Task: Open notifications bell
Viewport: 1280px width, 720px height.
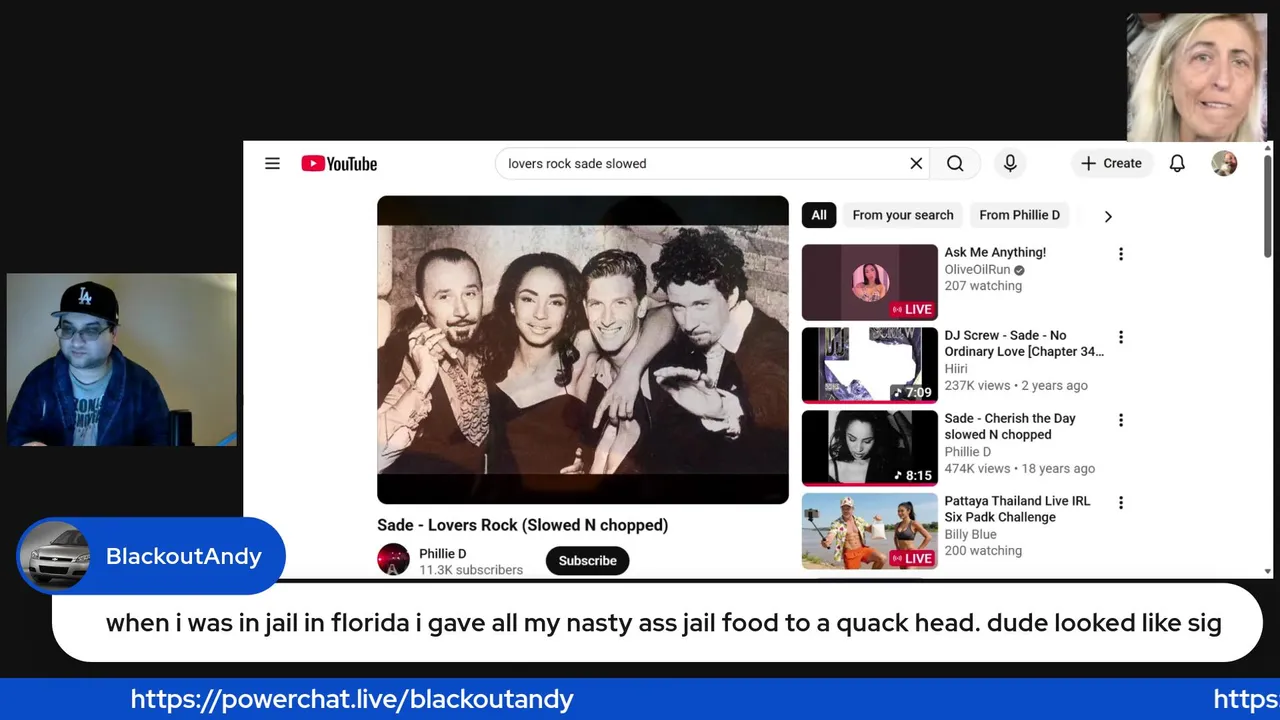Action: tap(1177, 163)
